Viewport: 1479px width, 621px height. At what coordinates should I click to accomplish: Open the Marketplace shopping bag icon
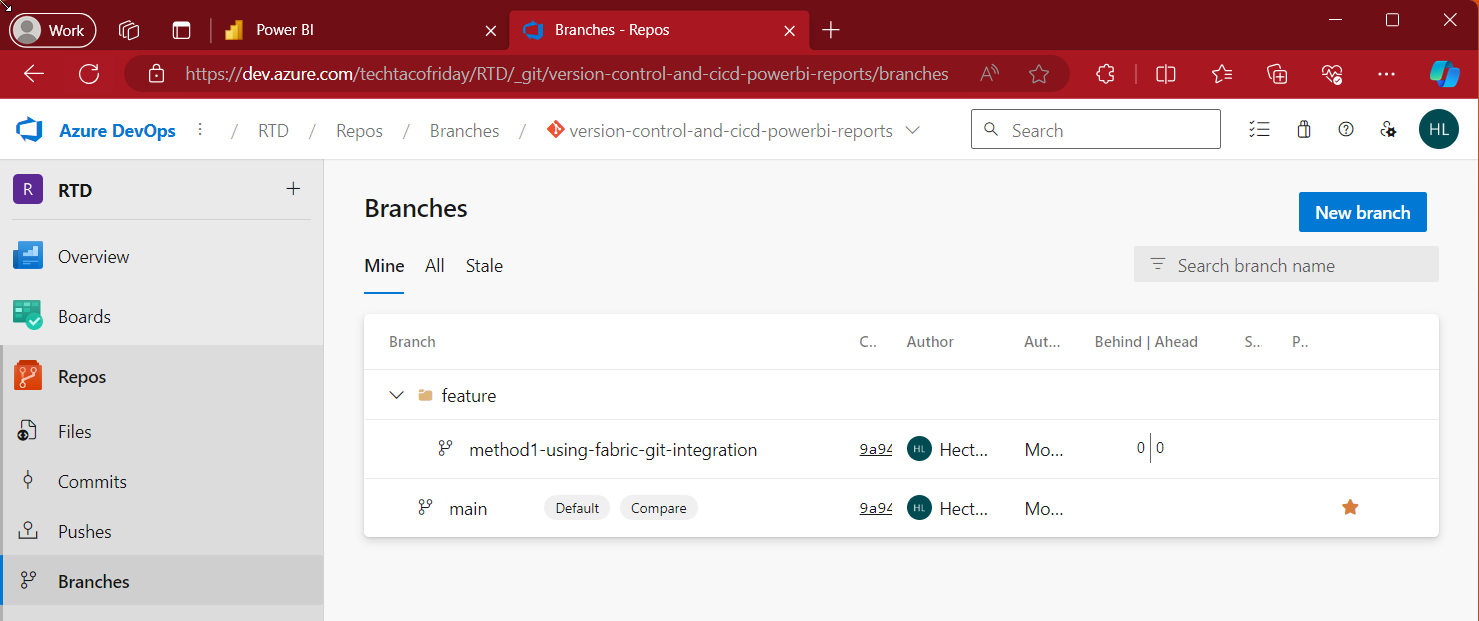1303,129
